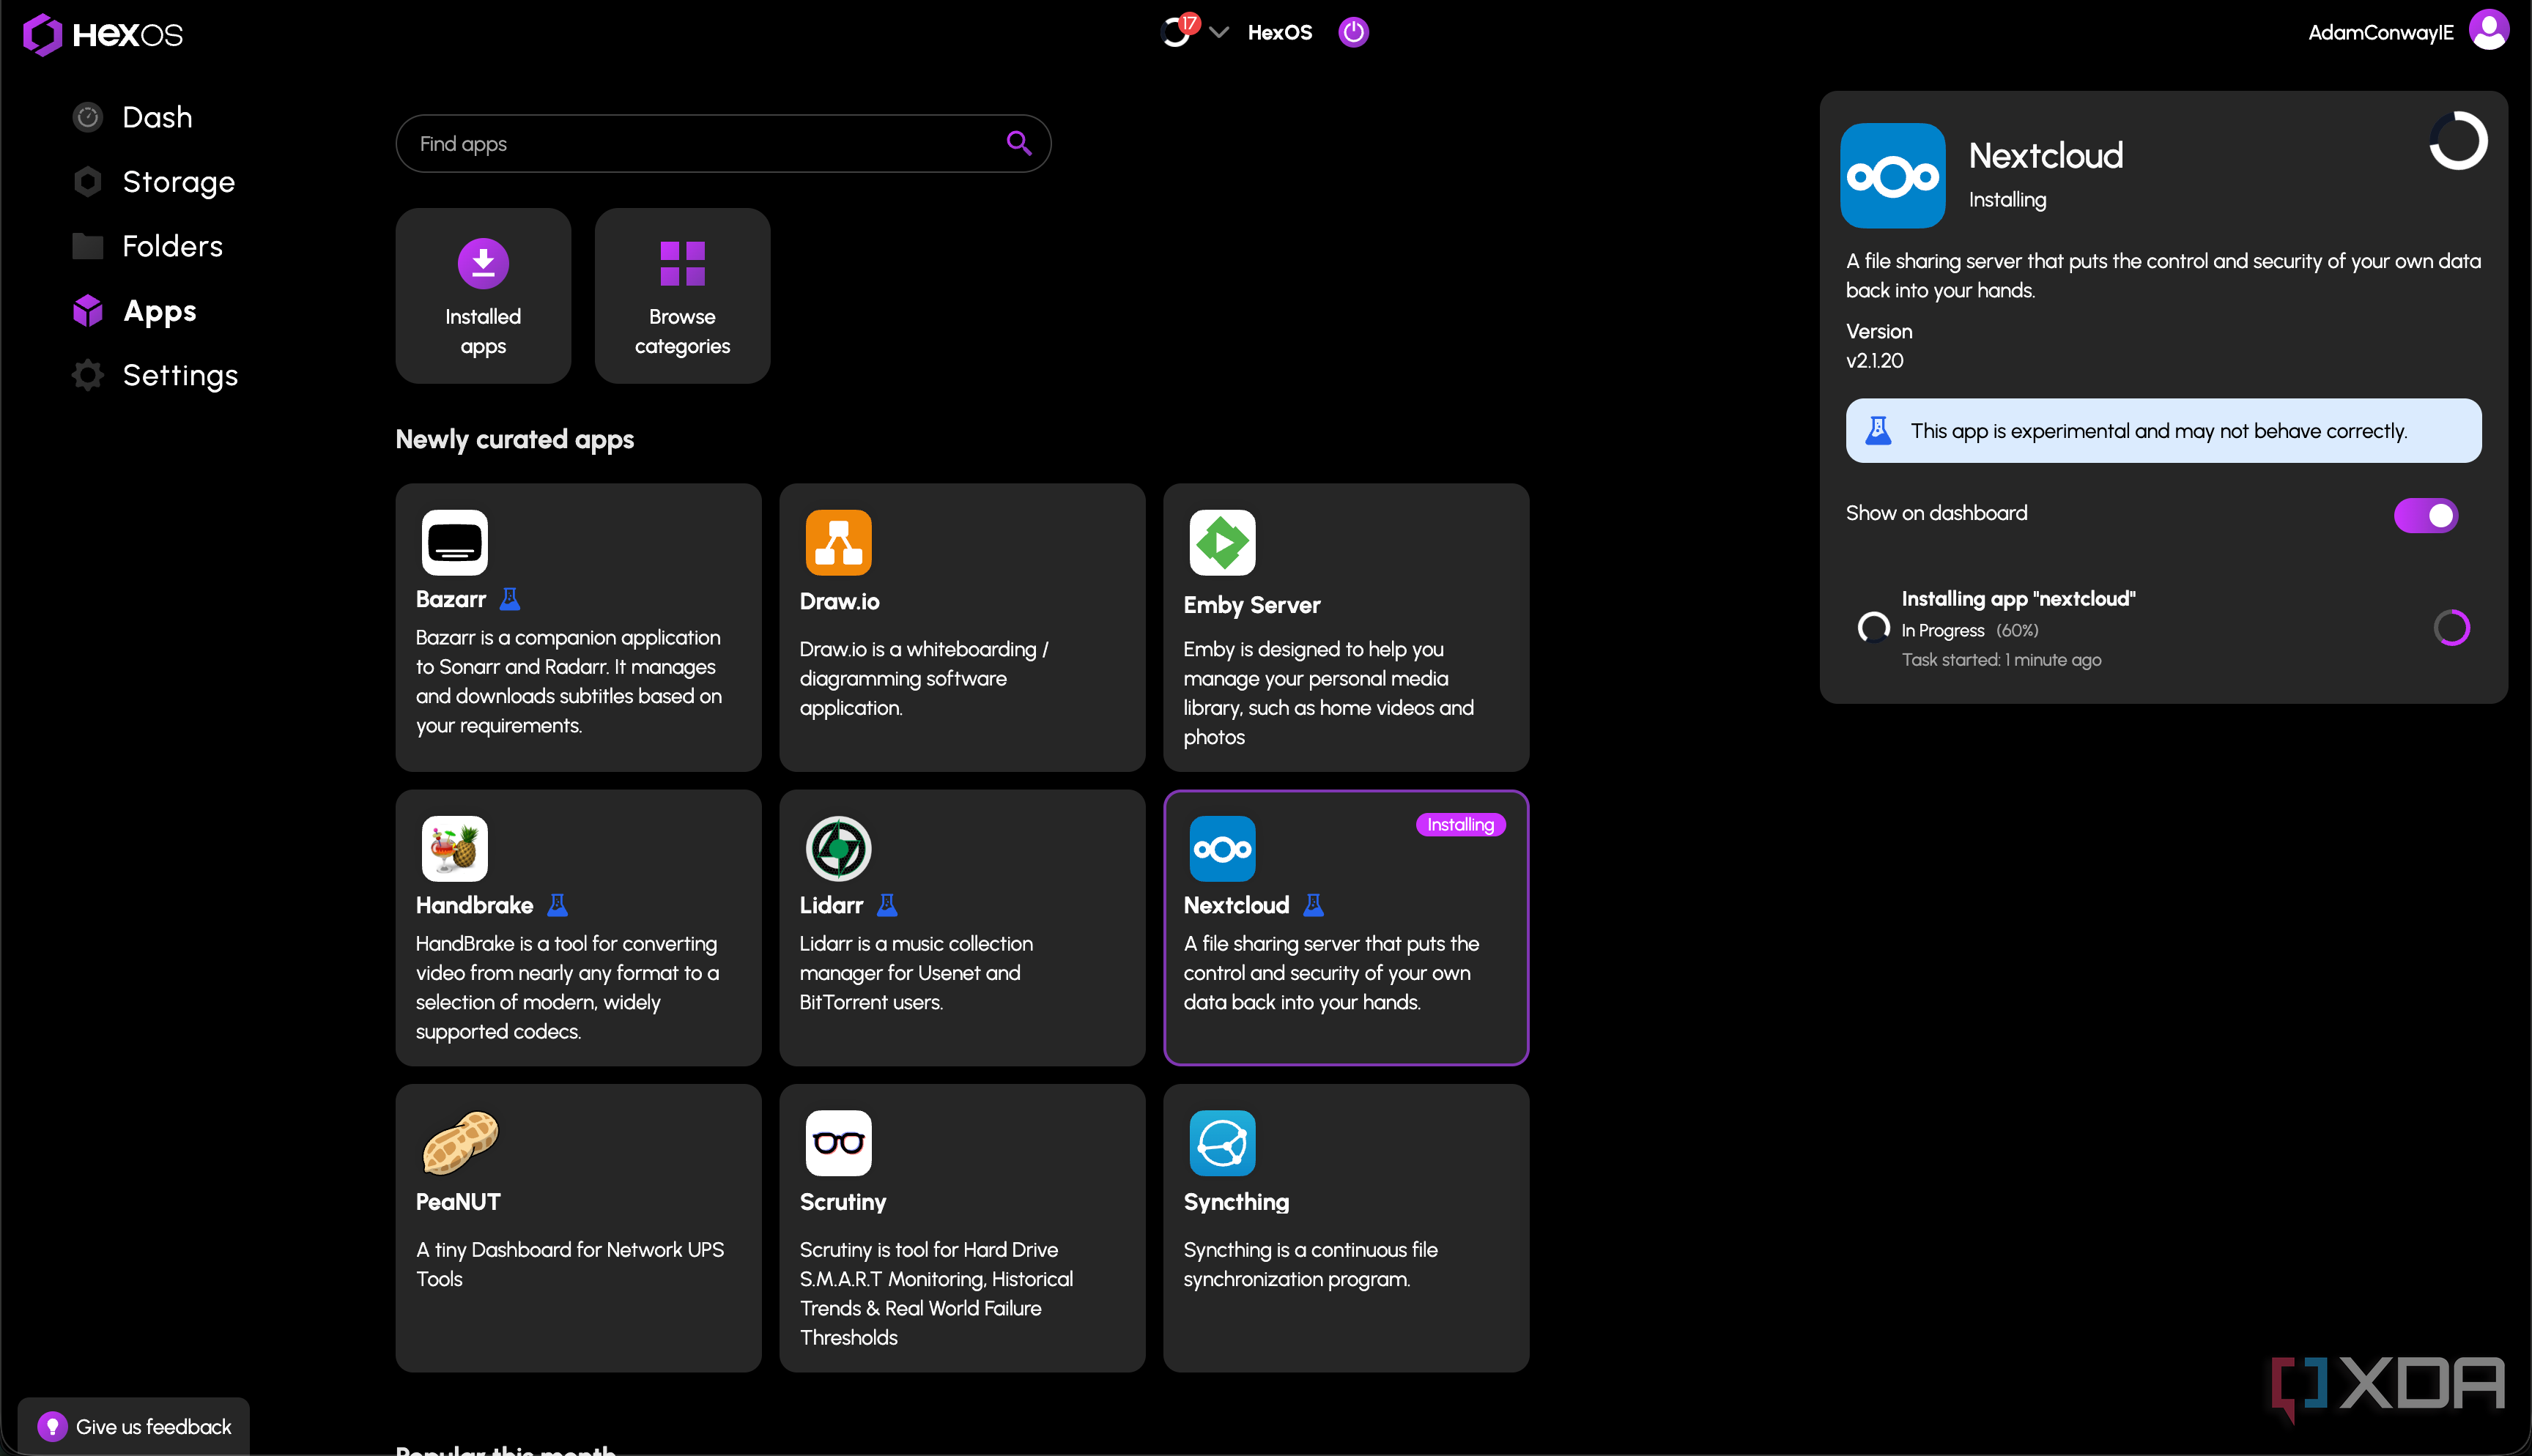Open the Scrutiny glasses icon
The image size is (2532, 1456).
click(838, 1142)
